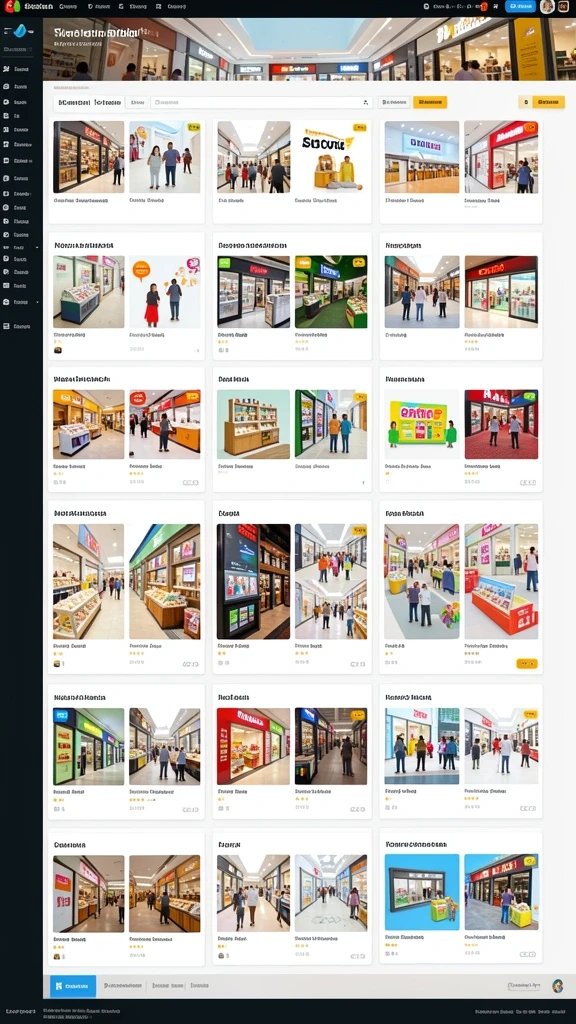Click the blue button in the top bar

point(520,7)
